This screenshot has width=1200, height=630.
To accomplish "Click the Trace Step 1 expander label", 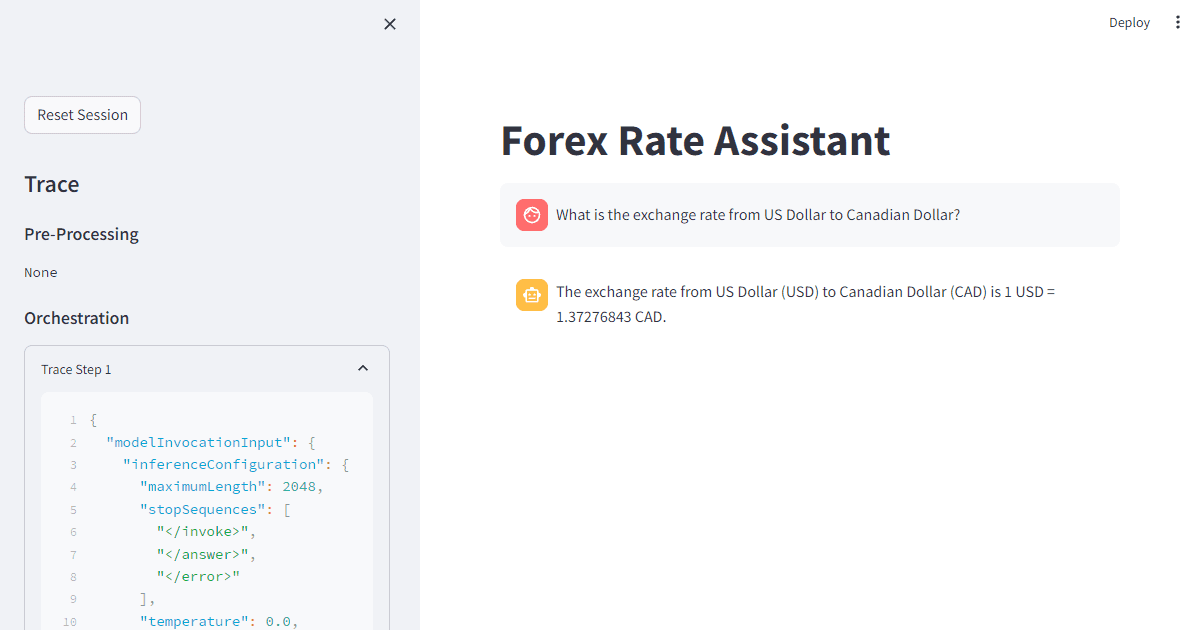I will coord(77,370).
